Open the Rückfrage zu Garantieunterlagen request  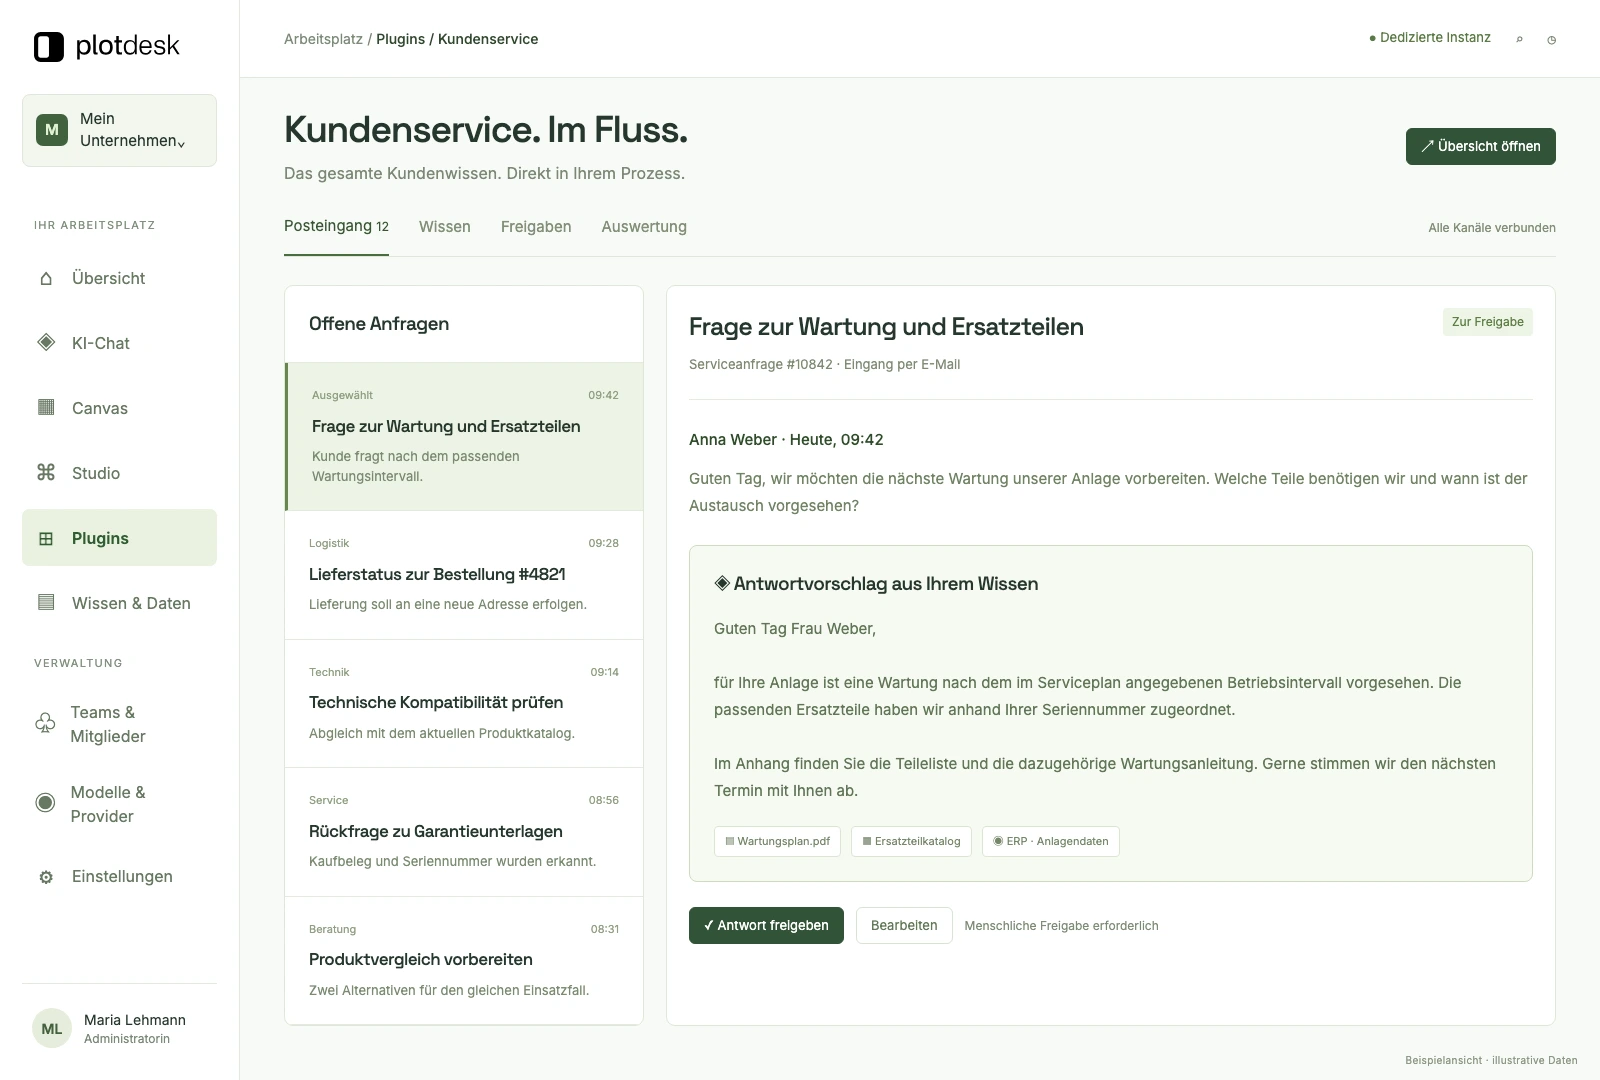pos(464,832)
